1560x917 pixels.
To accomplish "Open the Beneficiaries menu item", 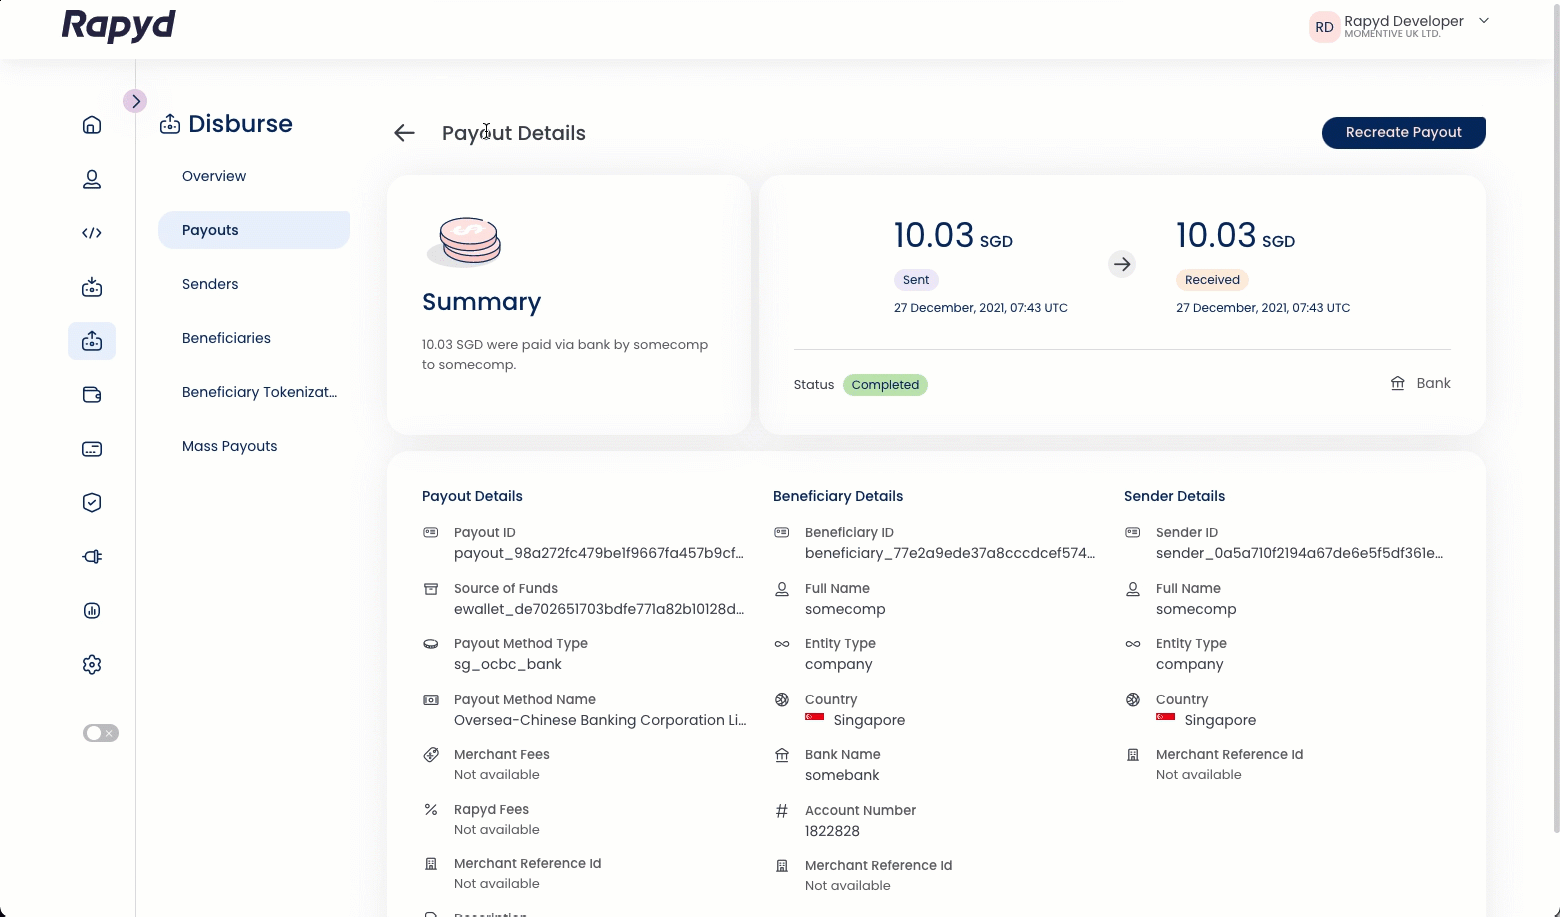I will pos(226,338).
